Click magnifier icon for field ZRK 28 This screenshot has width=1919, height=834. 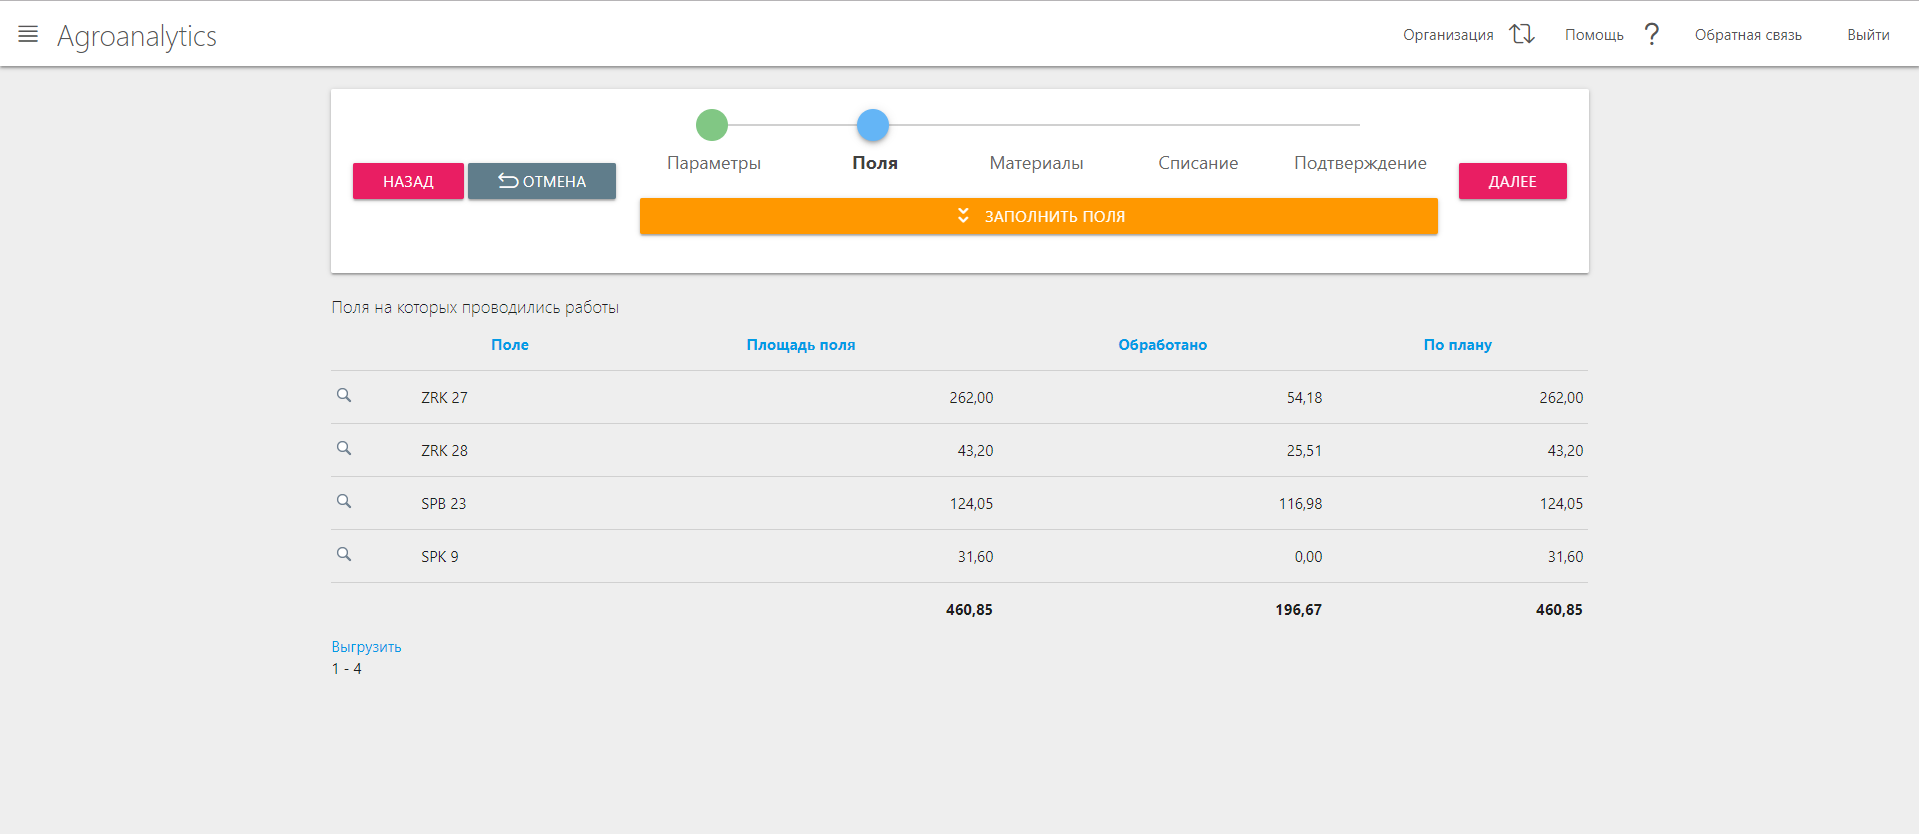[344, 449]
